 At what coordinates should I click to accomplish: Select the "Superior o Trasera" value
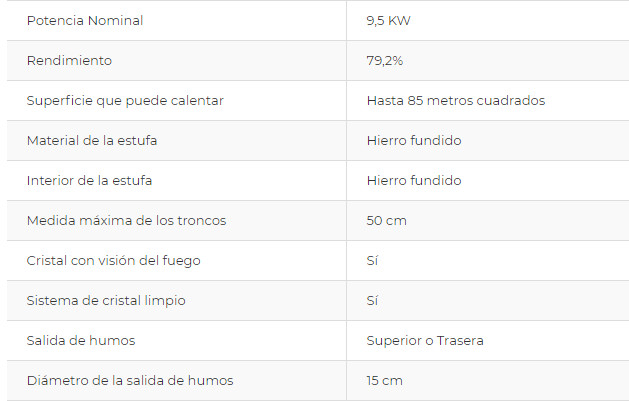coord(425,340)
